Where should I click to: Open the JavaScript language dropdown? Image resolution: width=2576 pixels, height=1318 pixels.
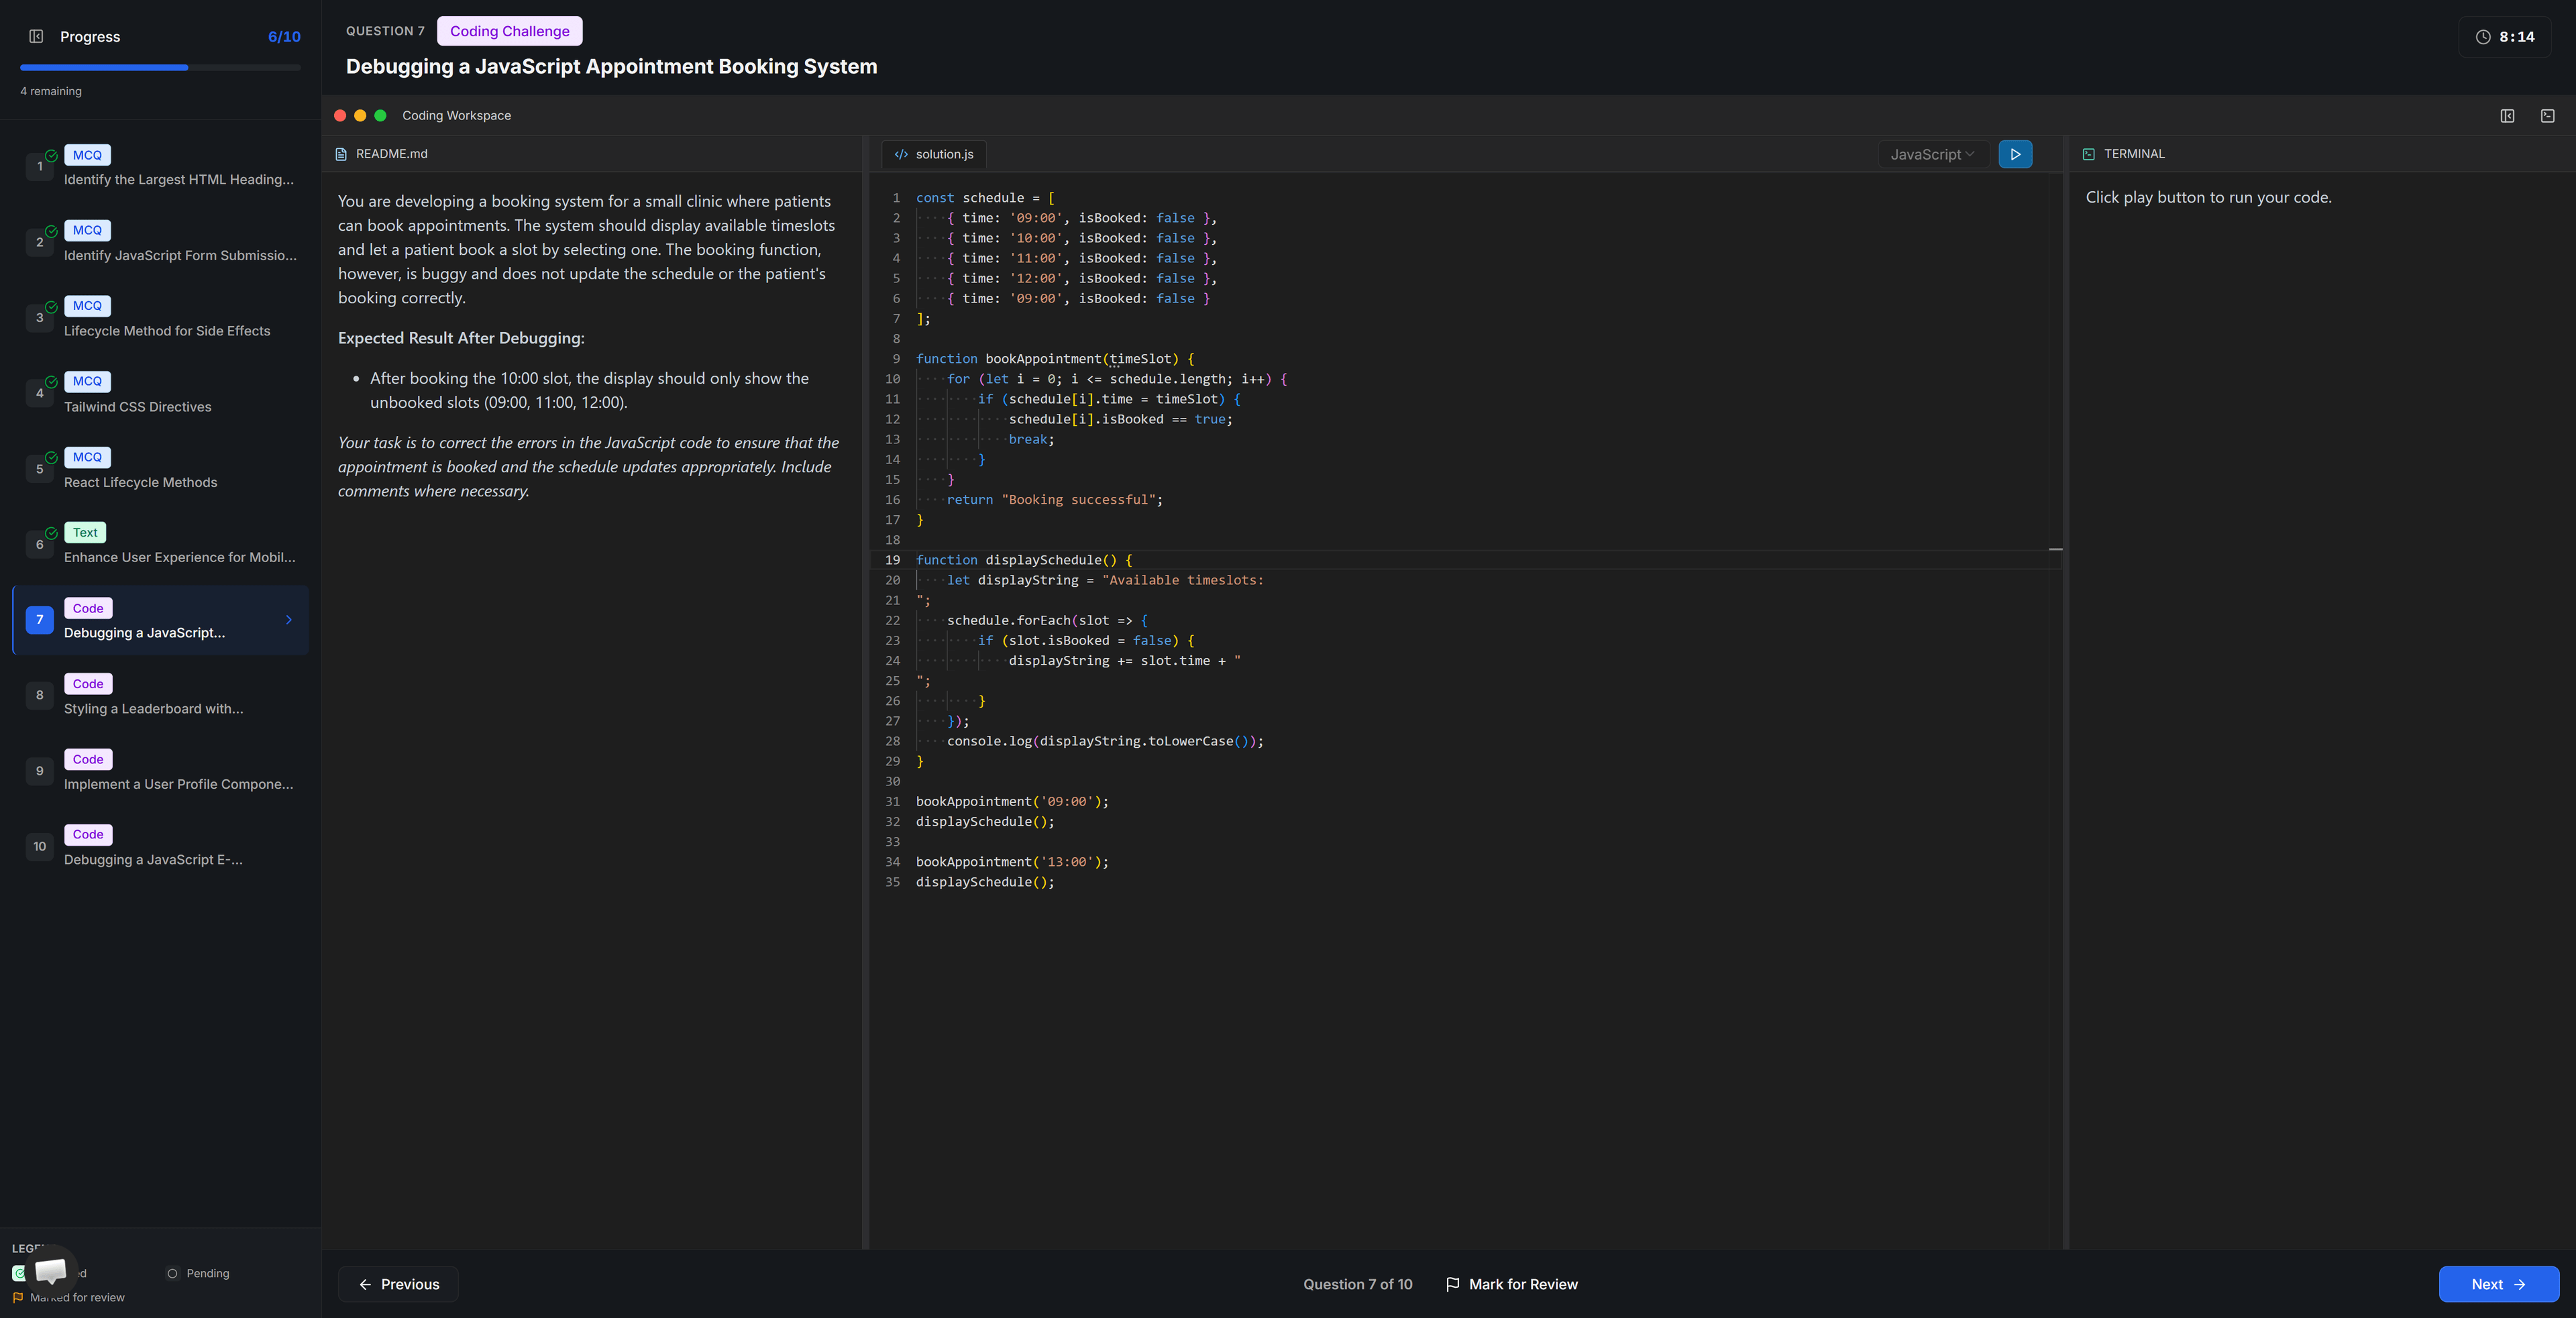pyautogui.click(x=1932, y=154)
